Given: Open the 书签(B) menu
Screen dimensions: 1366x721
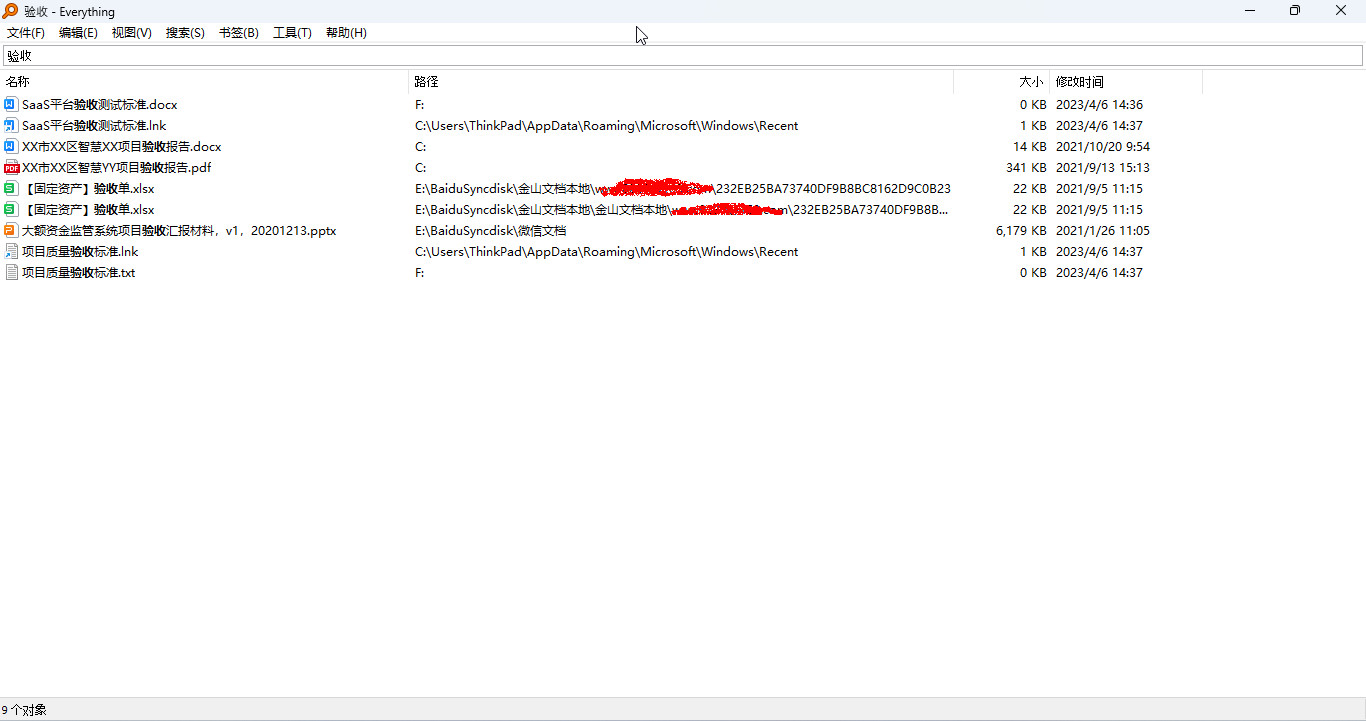Looking at the screenshot, I should [x=239, y=33].
